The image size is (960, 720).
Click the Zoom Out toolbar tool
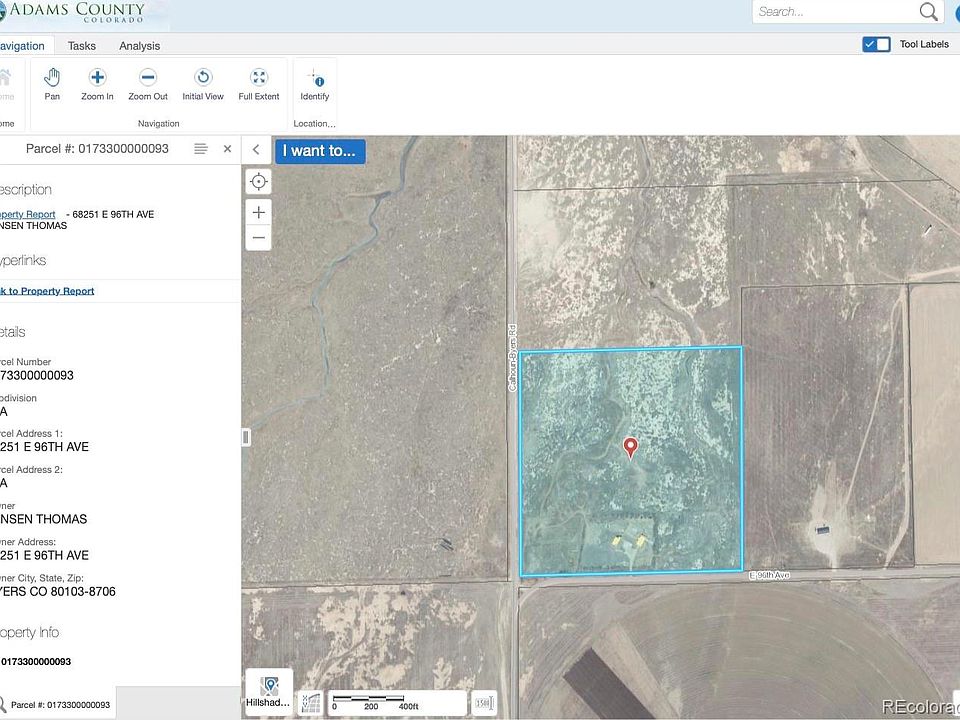coord(148,84)
